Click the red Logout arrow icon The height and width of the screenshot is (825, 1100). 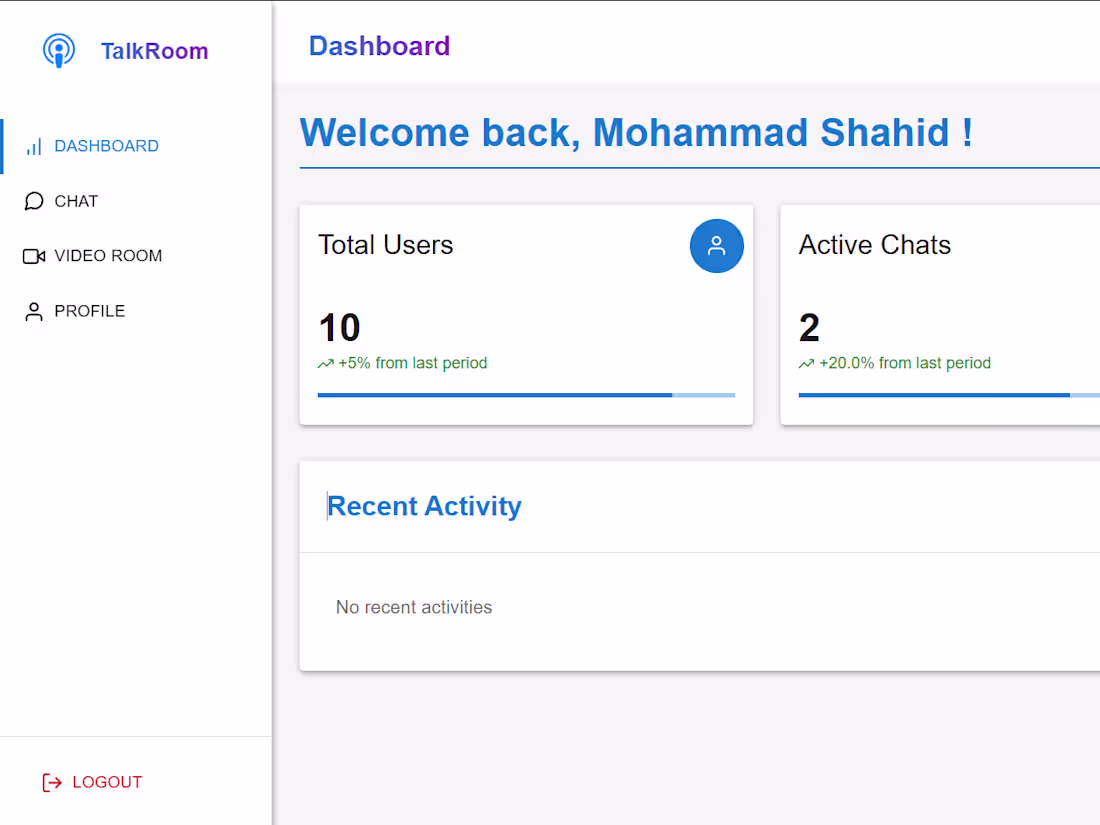tap(51, 782)
